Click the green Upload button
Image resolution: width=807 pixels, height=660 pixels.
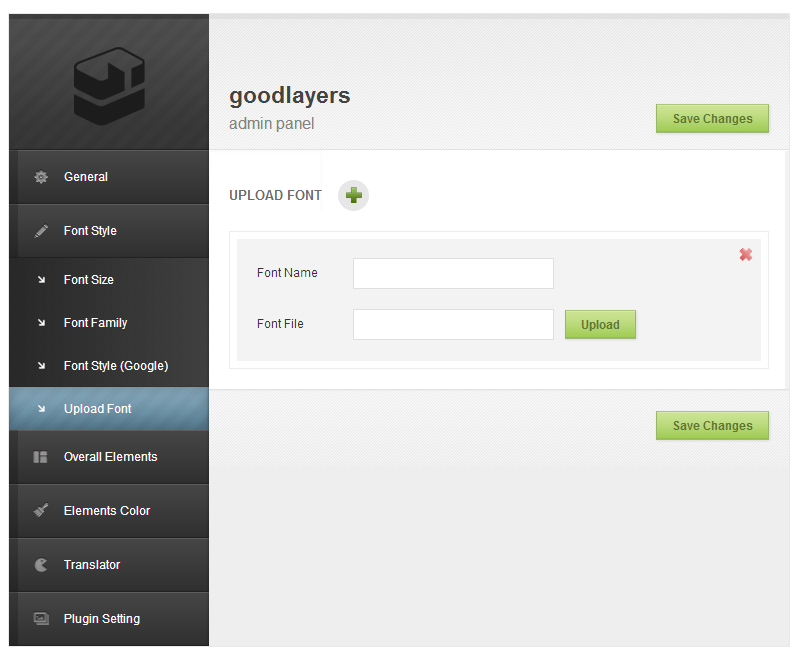coord(600,325)
